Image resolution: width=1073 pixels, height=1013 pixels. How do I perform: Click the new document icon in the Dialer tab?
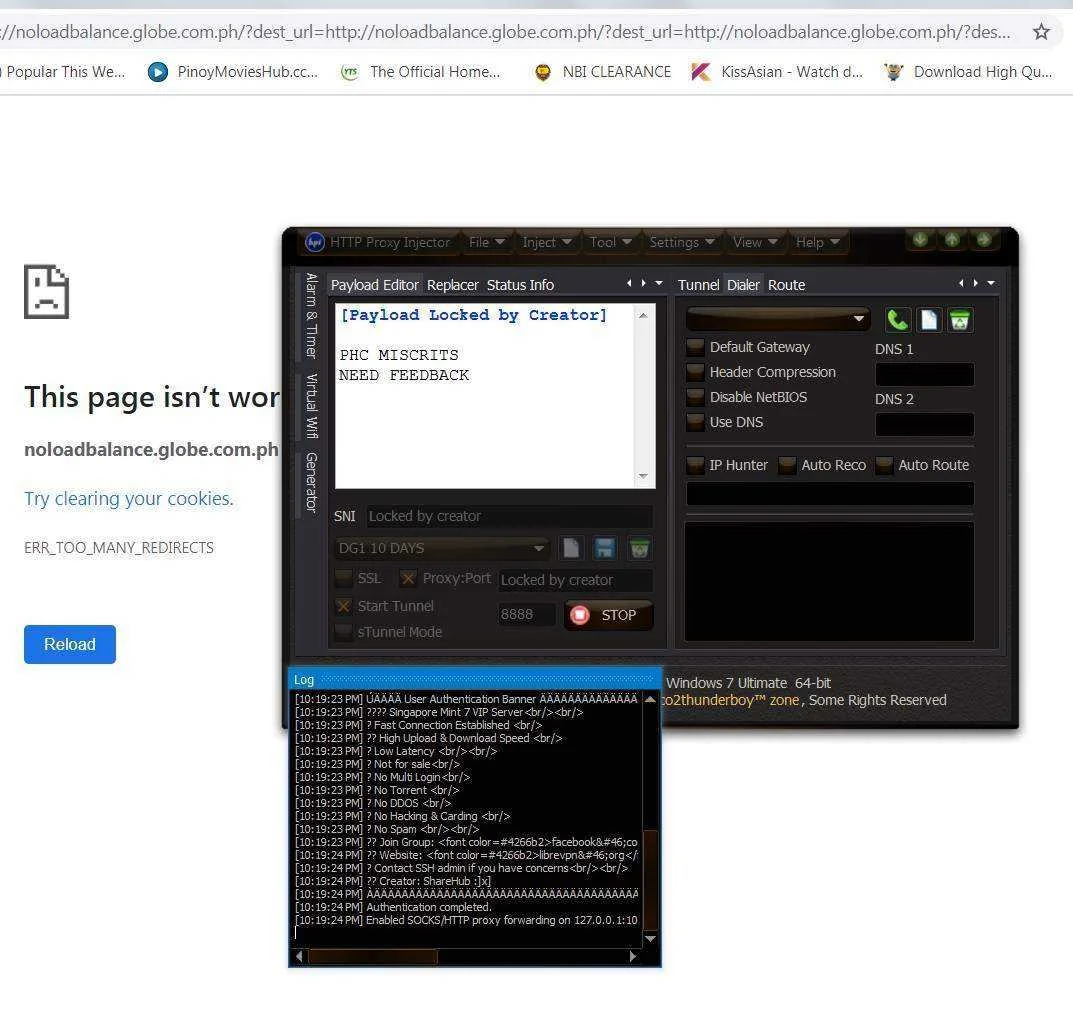929,320
